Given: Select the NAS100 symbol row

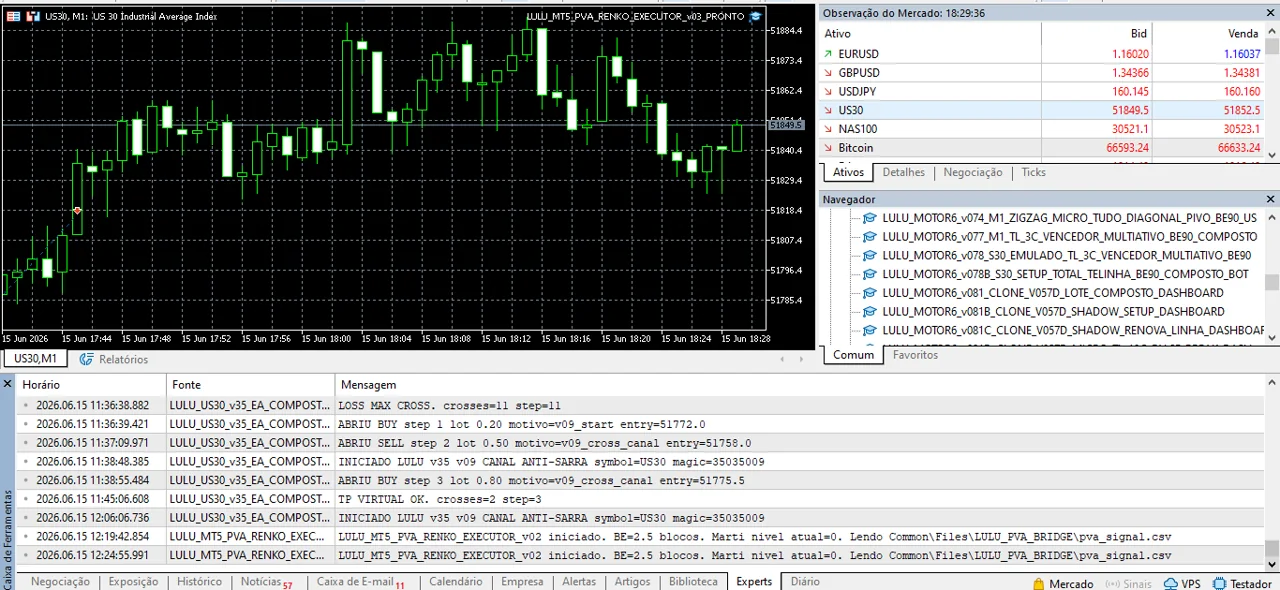Looking at the screenshot, I should click(1041, 129).
